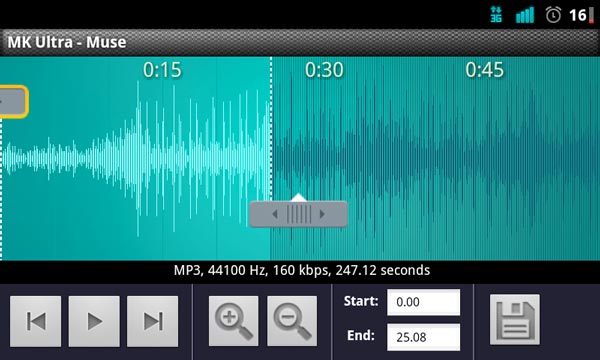
Task: Click the End time input field
Action: tap(424, 337)
